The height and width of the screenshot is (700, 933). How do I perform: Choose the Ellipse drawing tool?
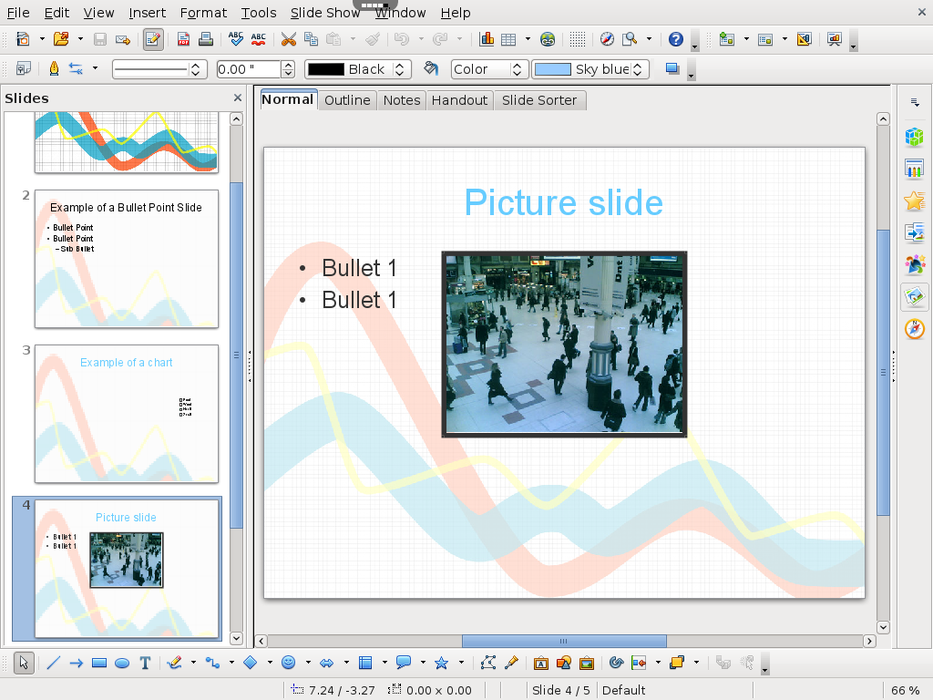[x=122, y=662]
